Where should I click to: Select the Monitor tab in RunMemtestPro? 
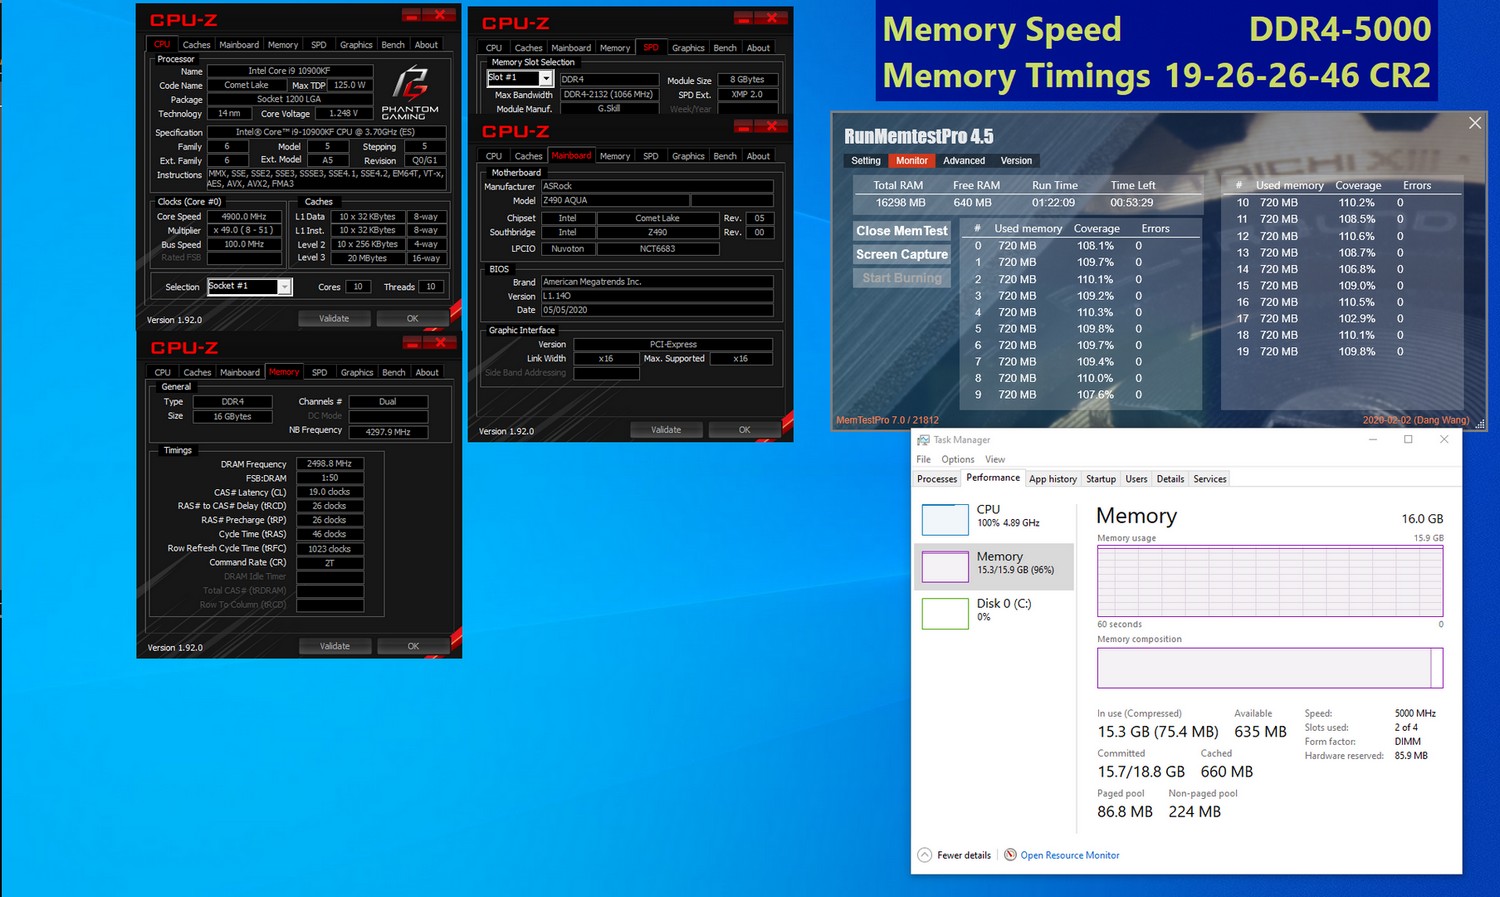pos(911,161)
